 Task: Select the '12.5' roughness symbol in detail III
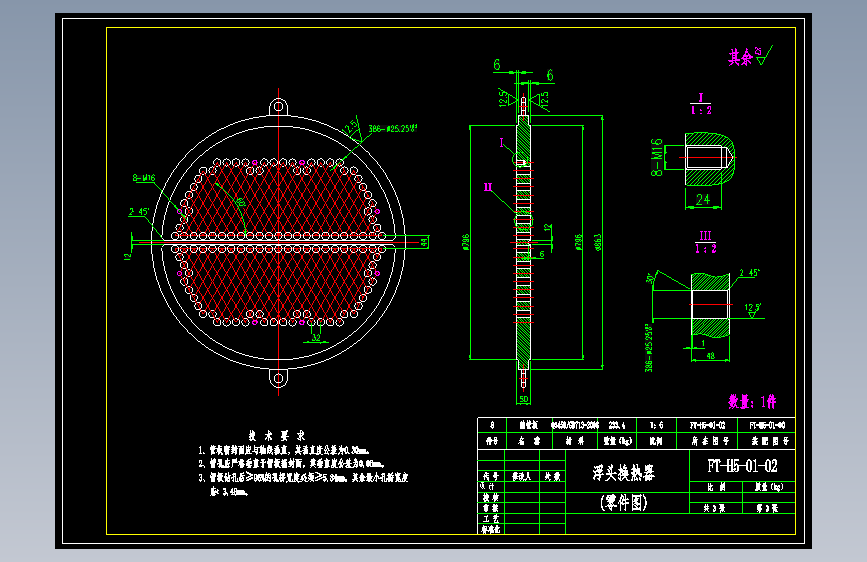(x=752, y=309)
